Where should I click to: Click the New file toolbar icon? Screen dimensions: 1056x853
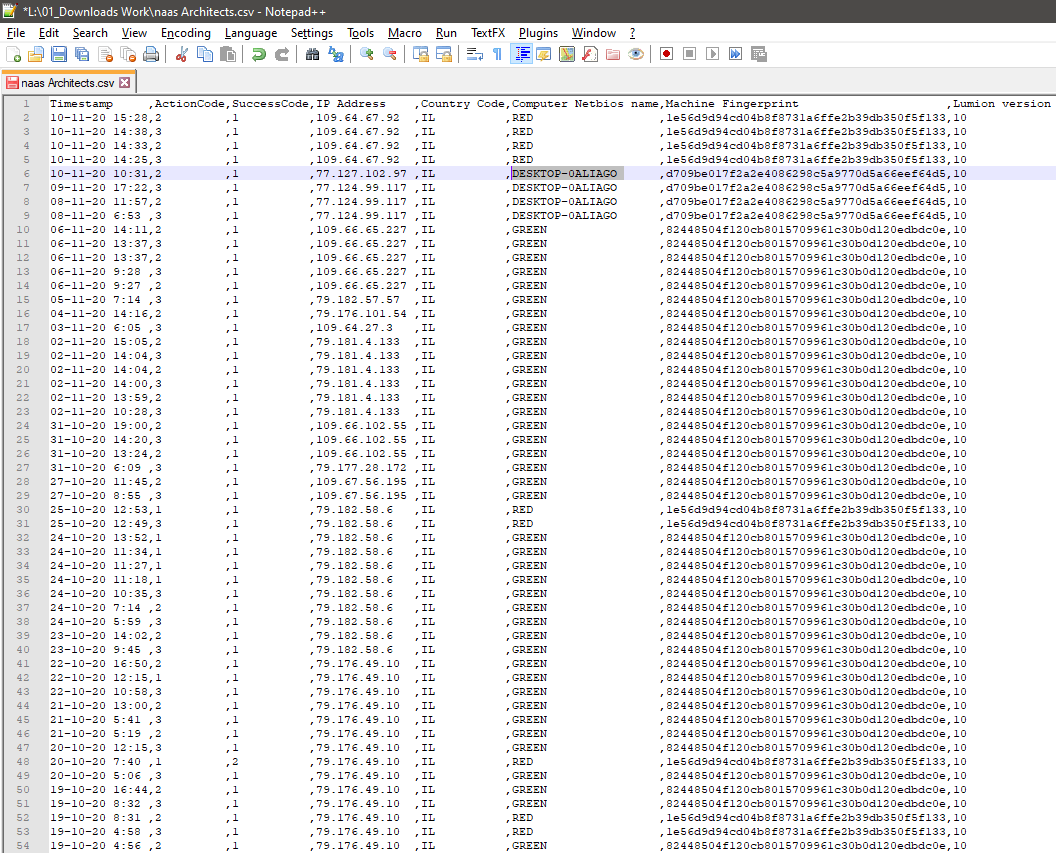(x=14, y=54)
